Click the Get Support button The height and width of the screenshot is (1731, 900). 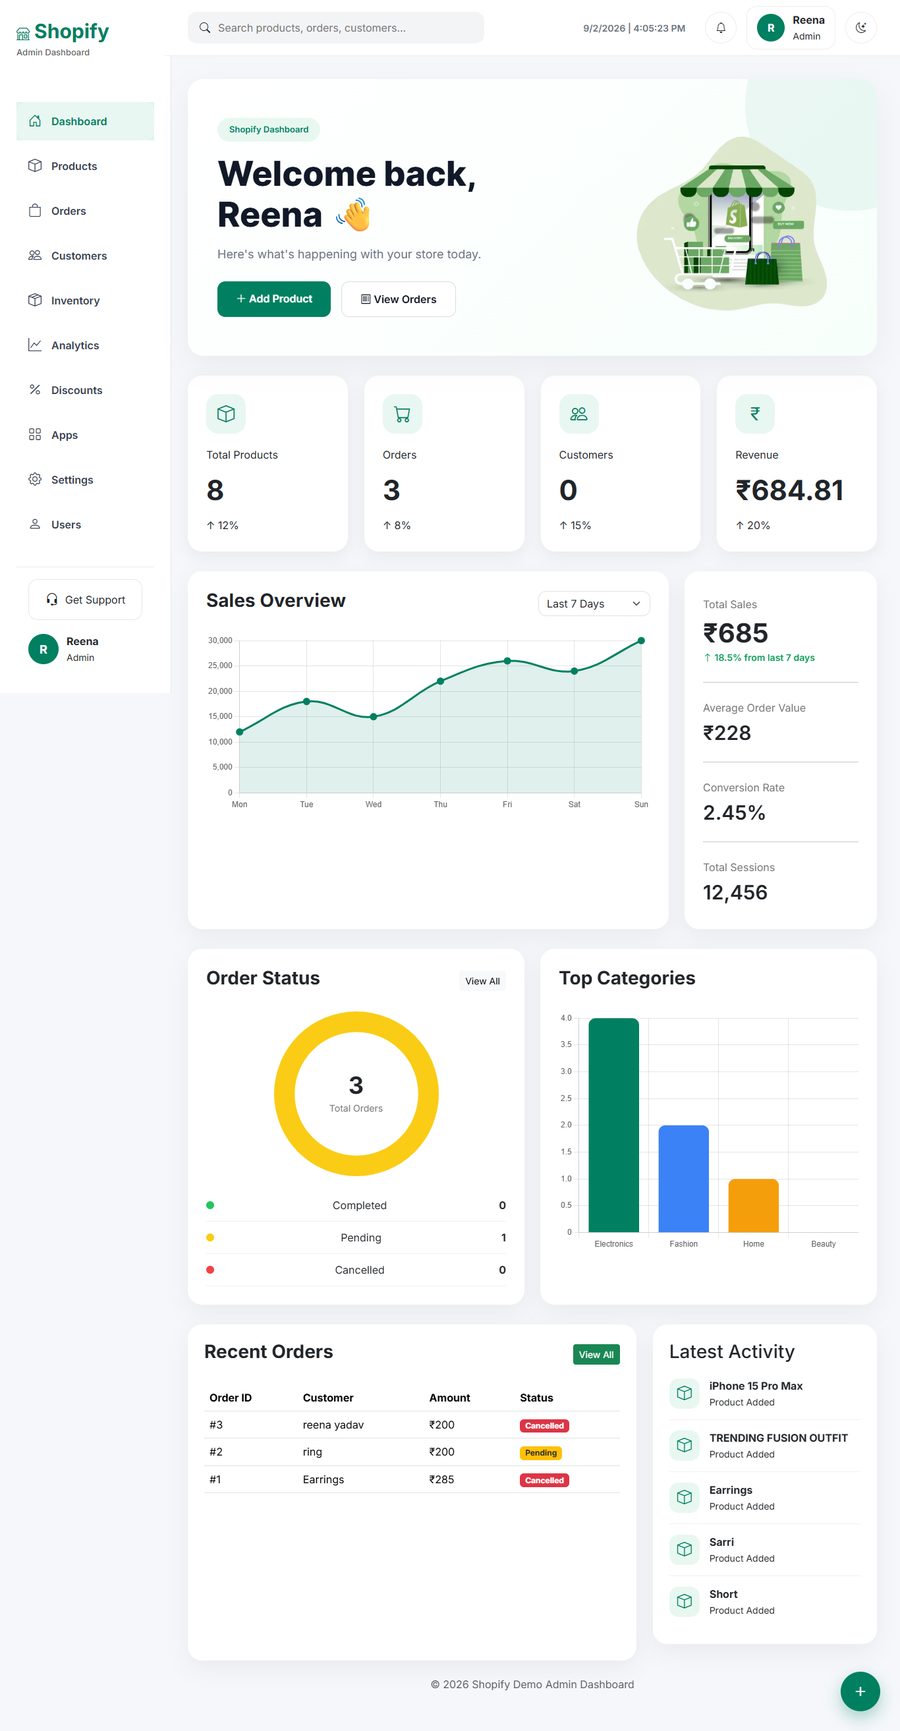85,600
